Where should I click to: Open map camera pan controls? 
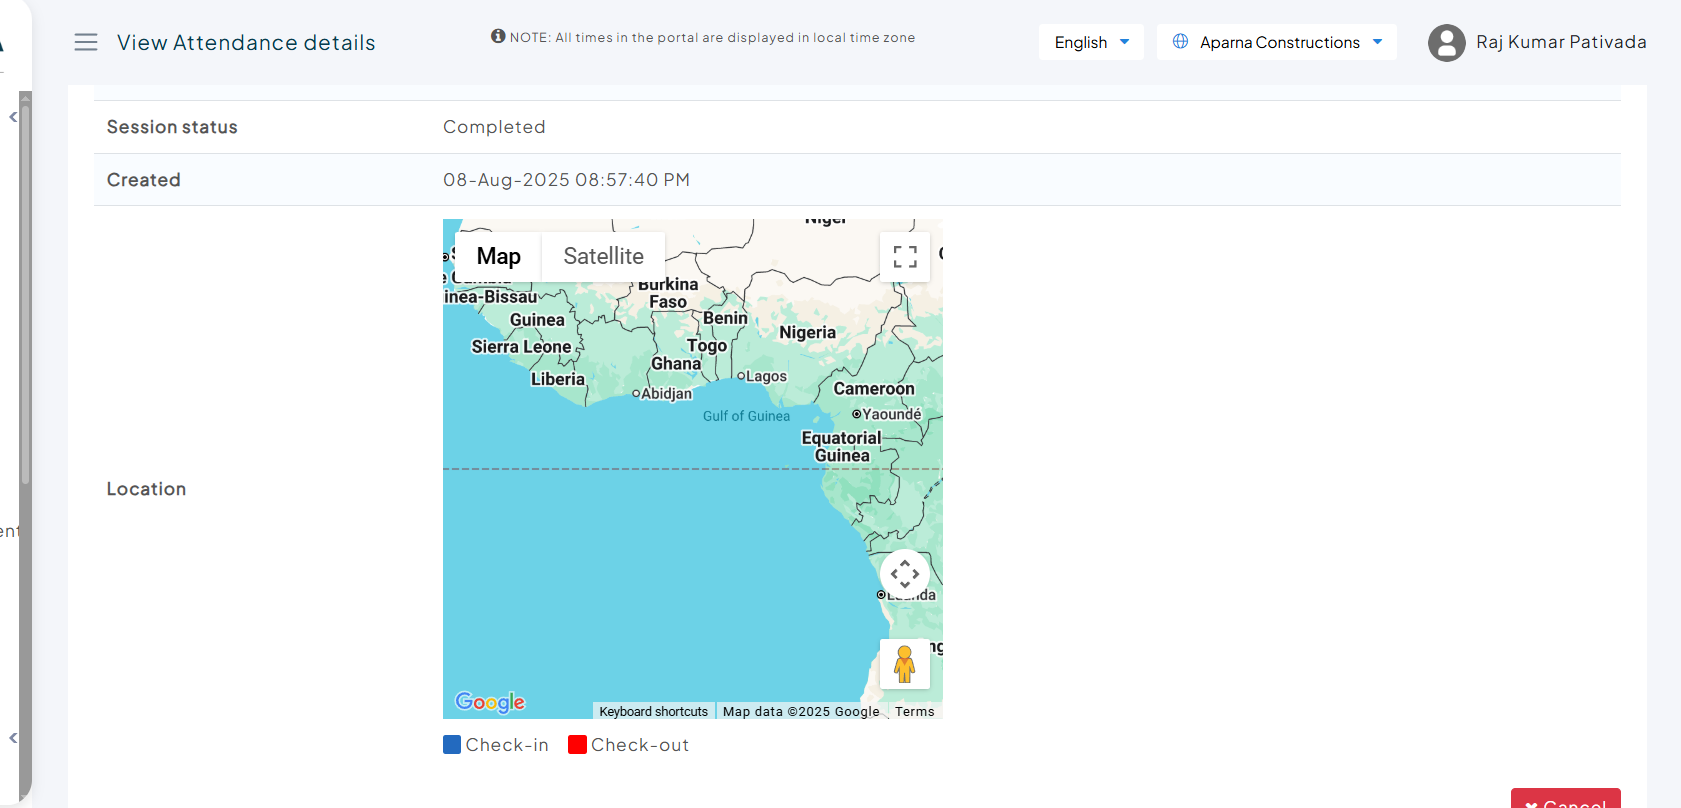(x=904, y=574)
